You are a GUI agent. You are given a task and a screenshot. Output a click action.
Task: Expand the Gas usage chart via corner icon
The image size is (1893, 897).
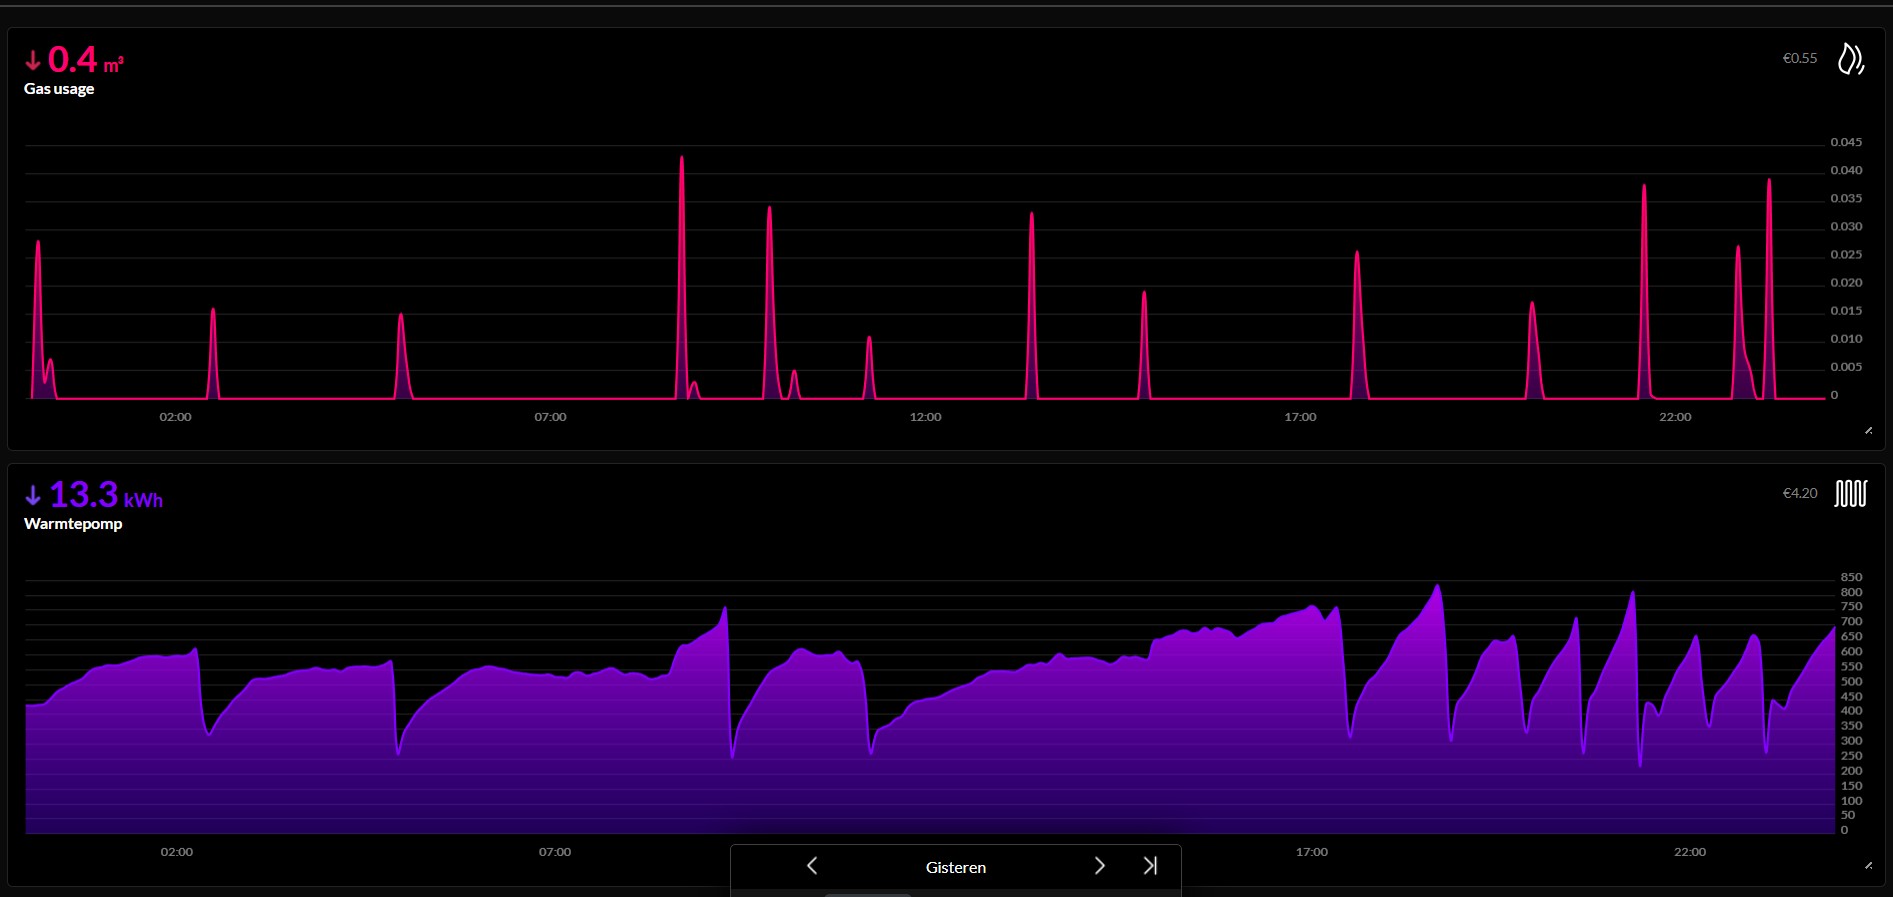coord(1868,431)
